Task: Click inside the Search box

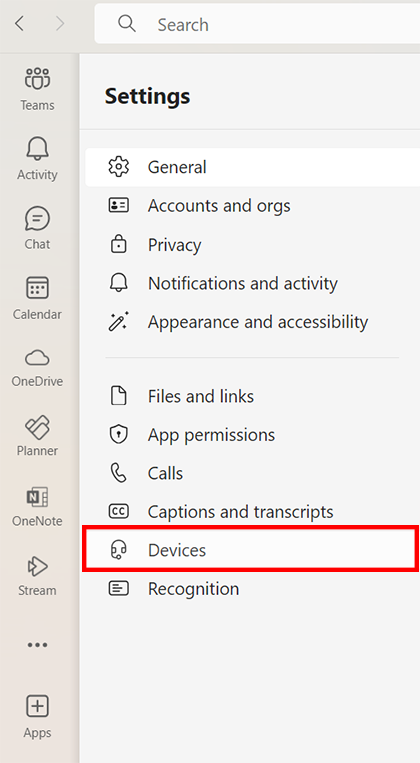Action: tap(257, 24)
